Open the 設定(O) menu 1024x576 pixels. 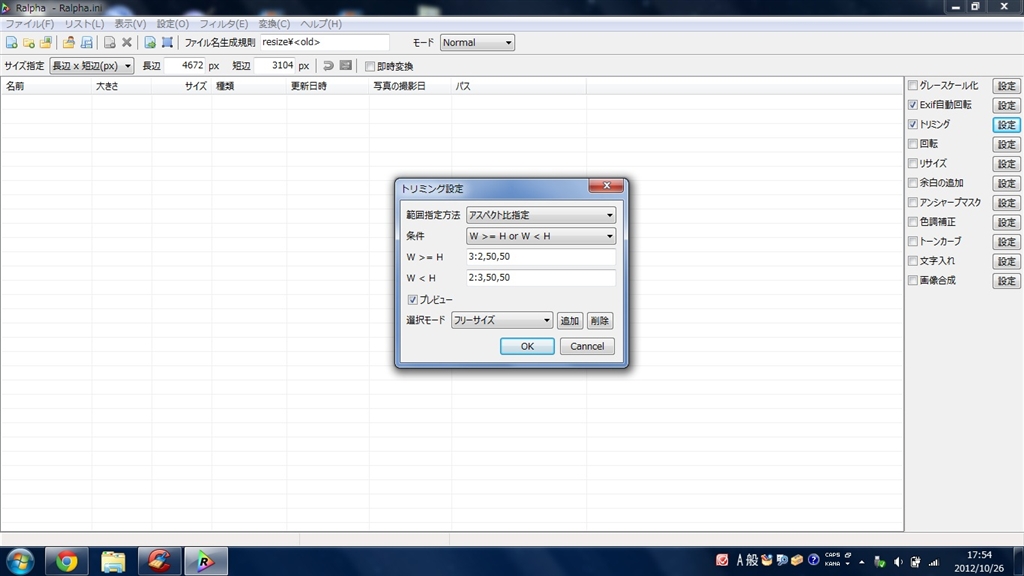click(172, 24)
